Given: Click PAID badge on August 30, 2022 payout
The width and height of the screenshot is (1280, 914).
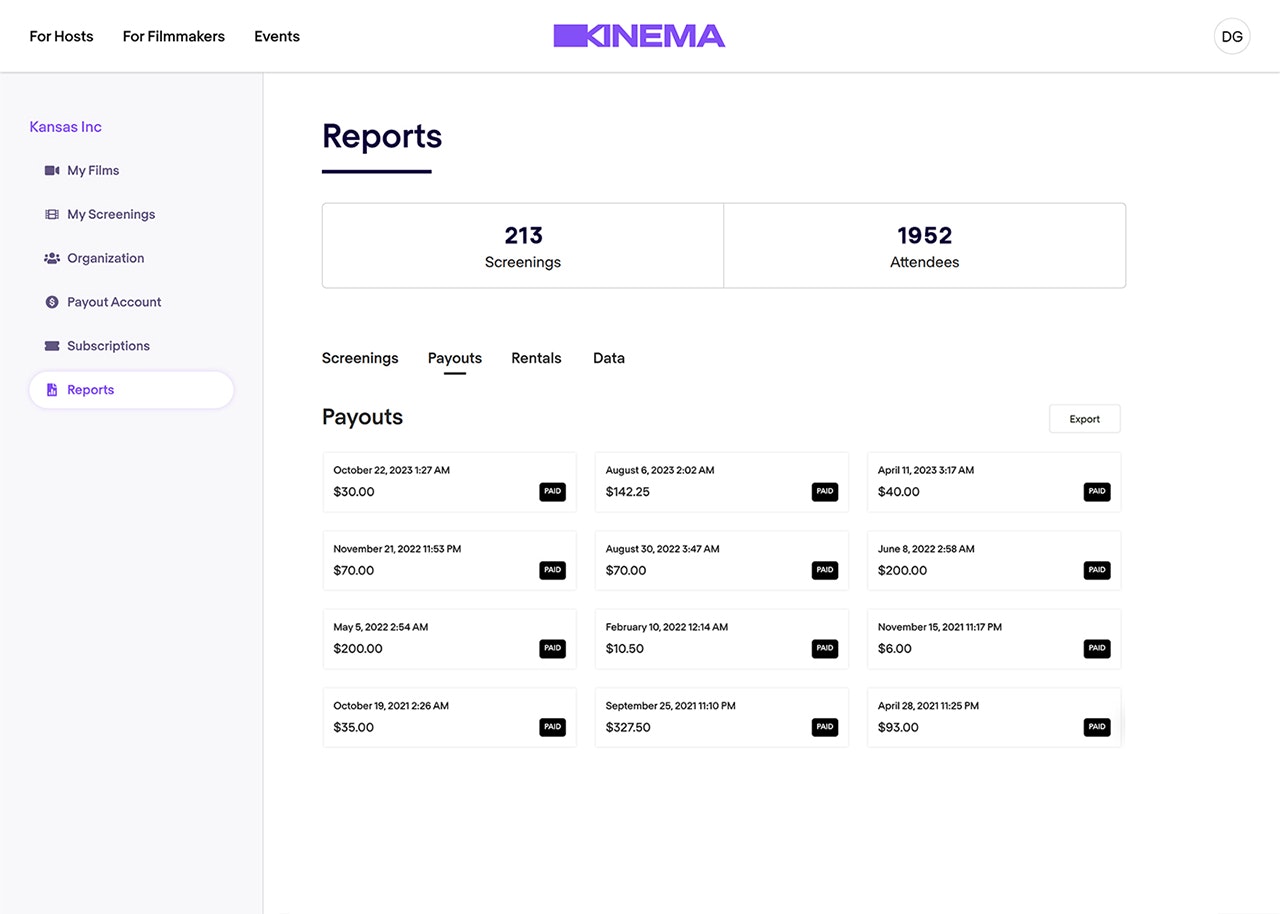Looking at the screenshot, I should (x=825, y=570).
